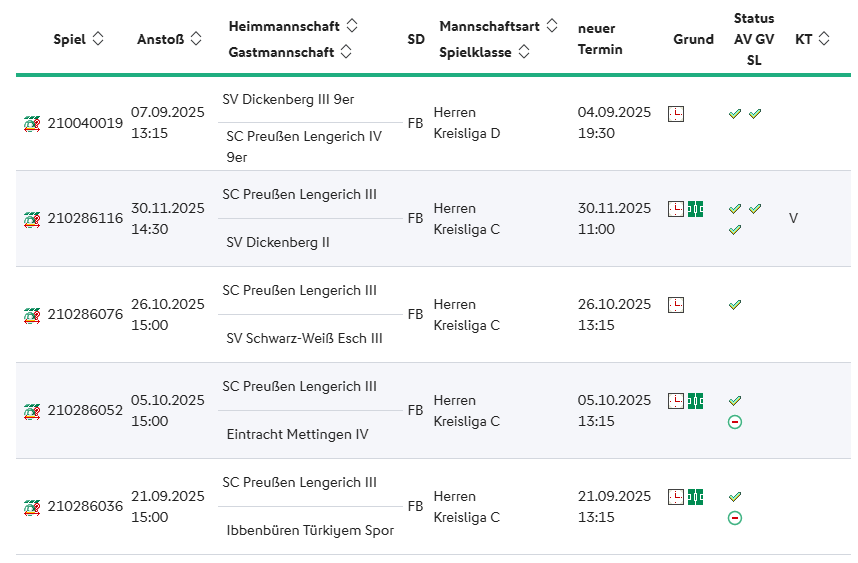
Task: Click the row icon beside match 210286036
Action: pyautogui.click(x=32, y=507)
